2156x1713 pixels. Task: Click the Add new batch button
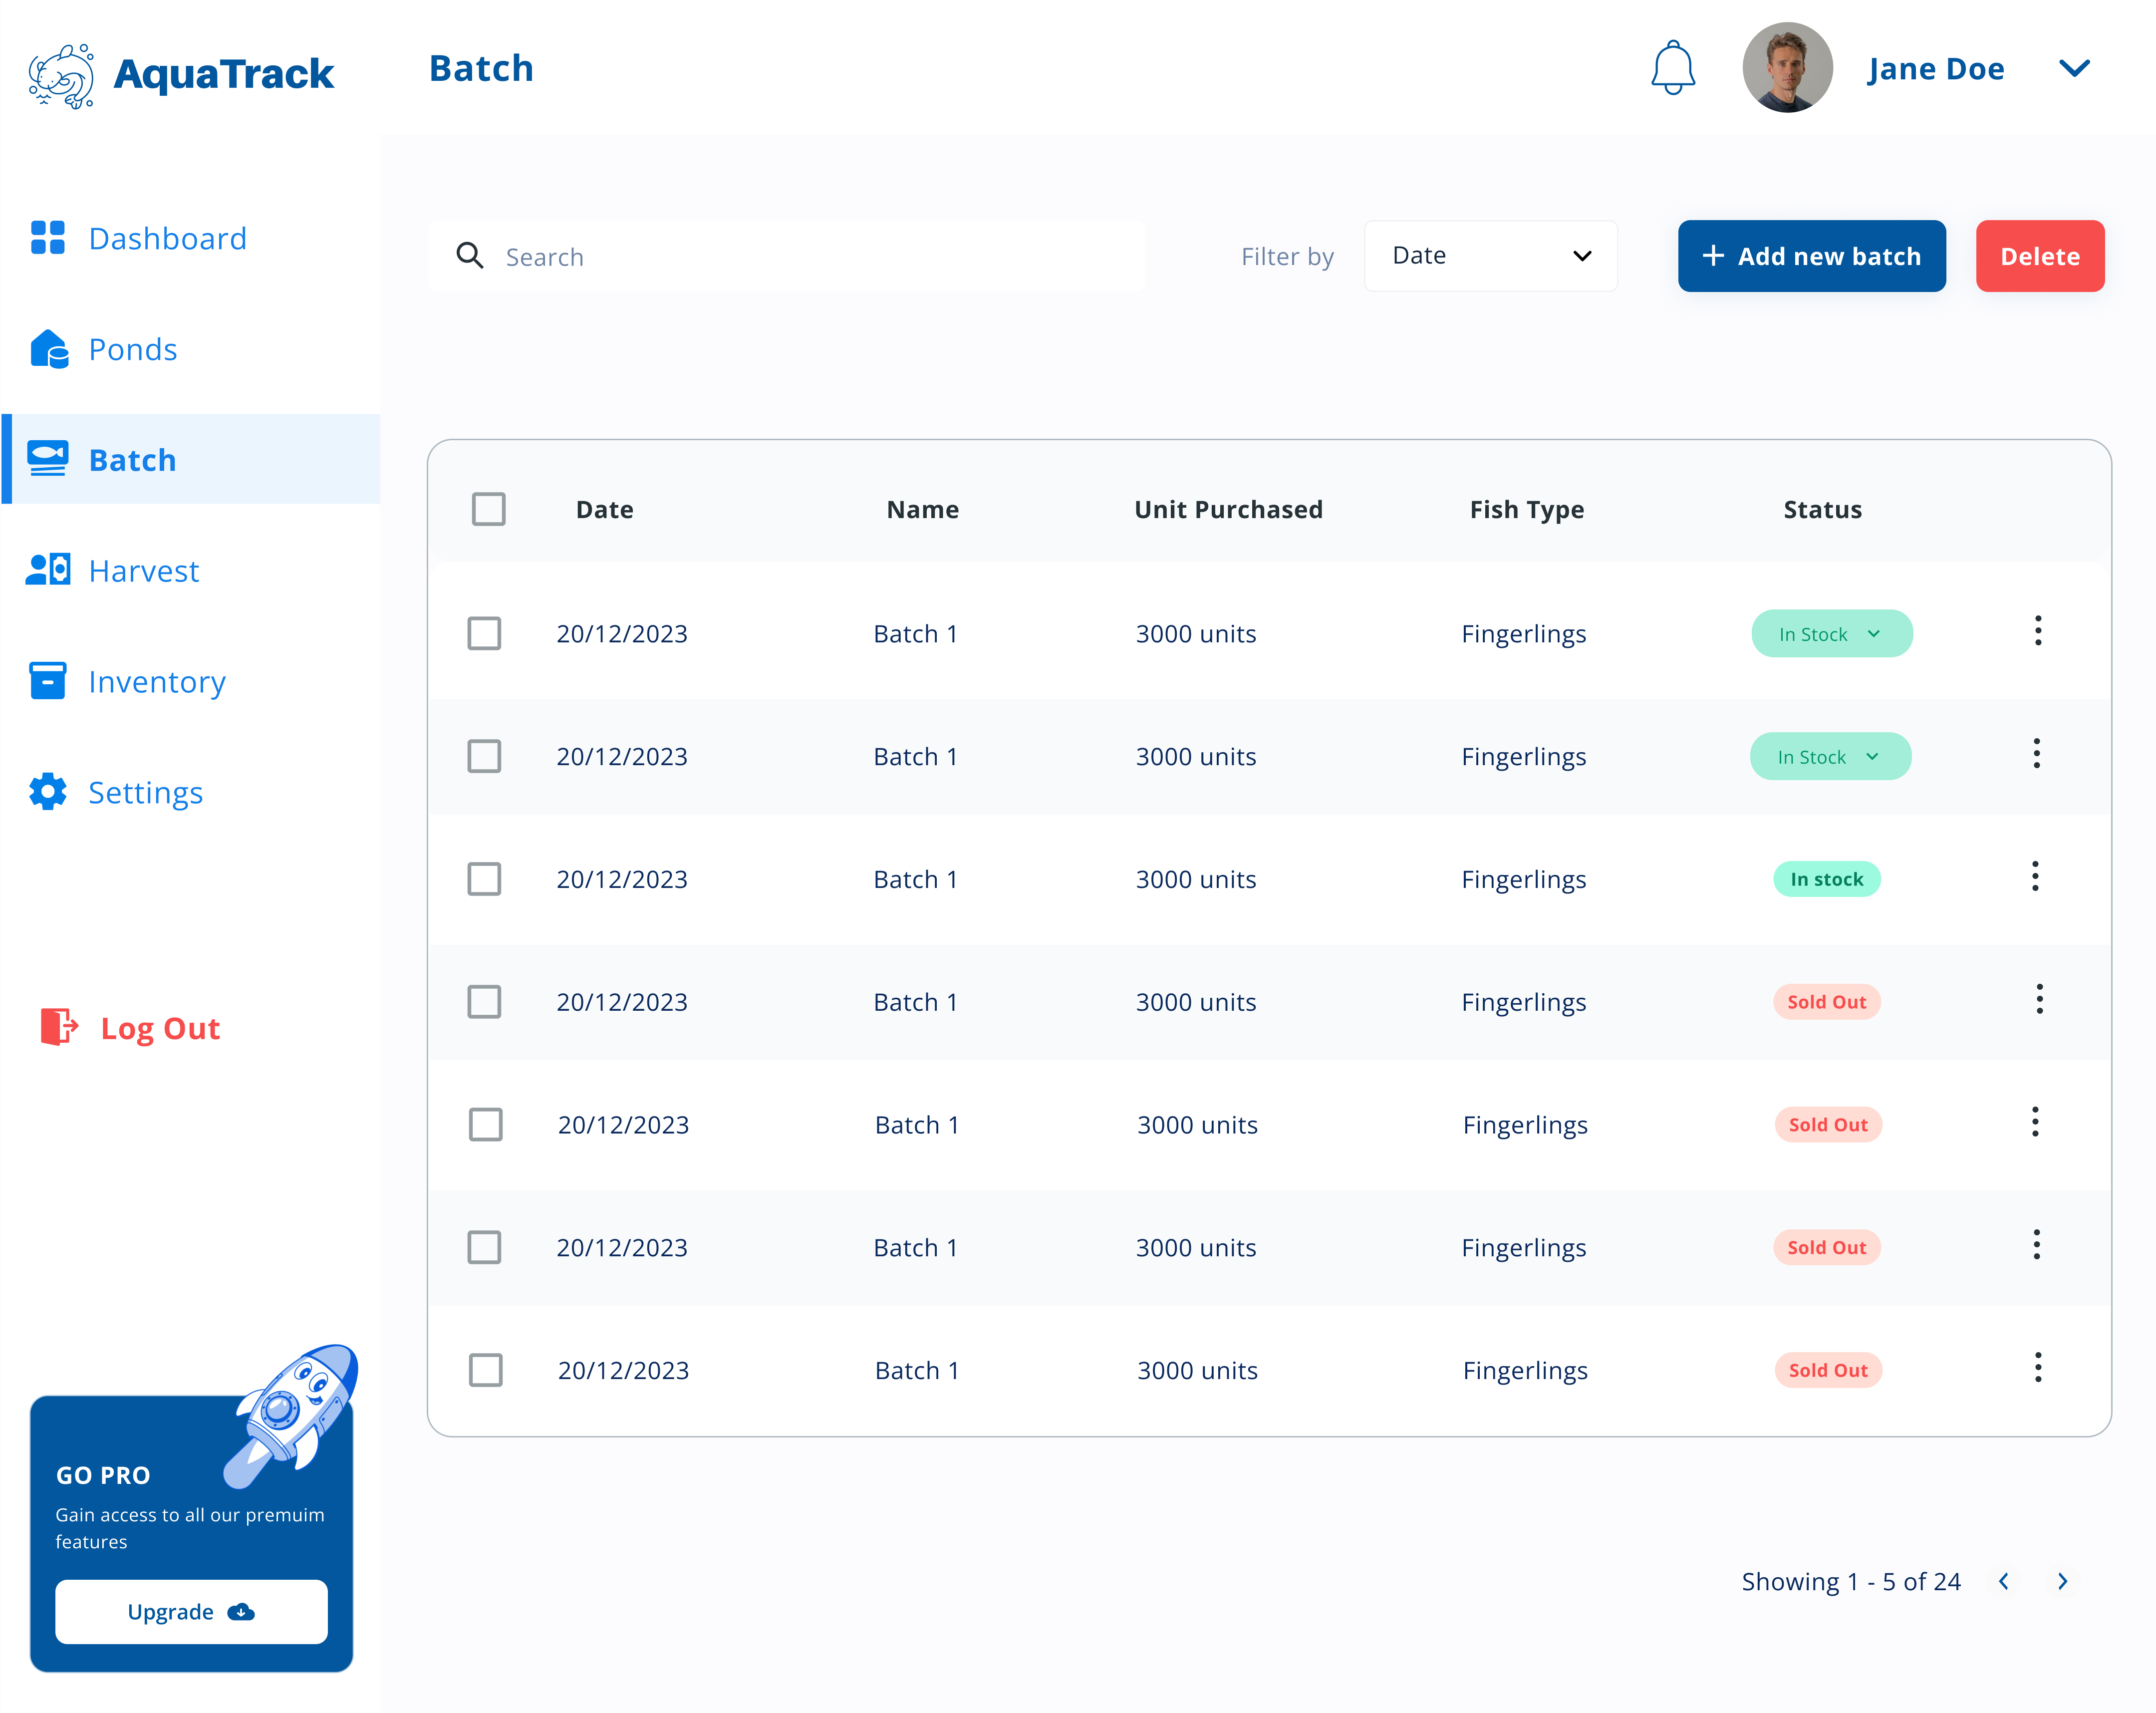[1811, 256]
